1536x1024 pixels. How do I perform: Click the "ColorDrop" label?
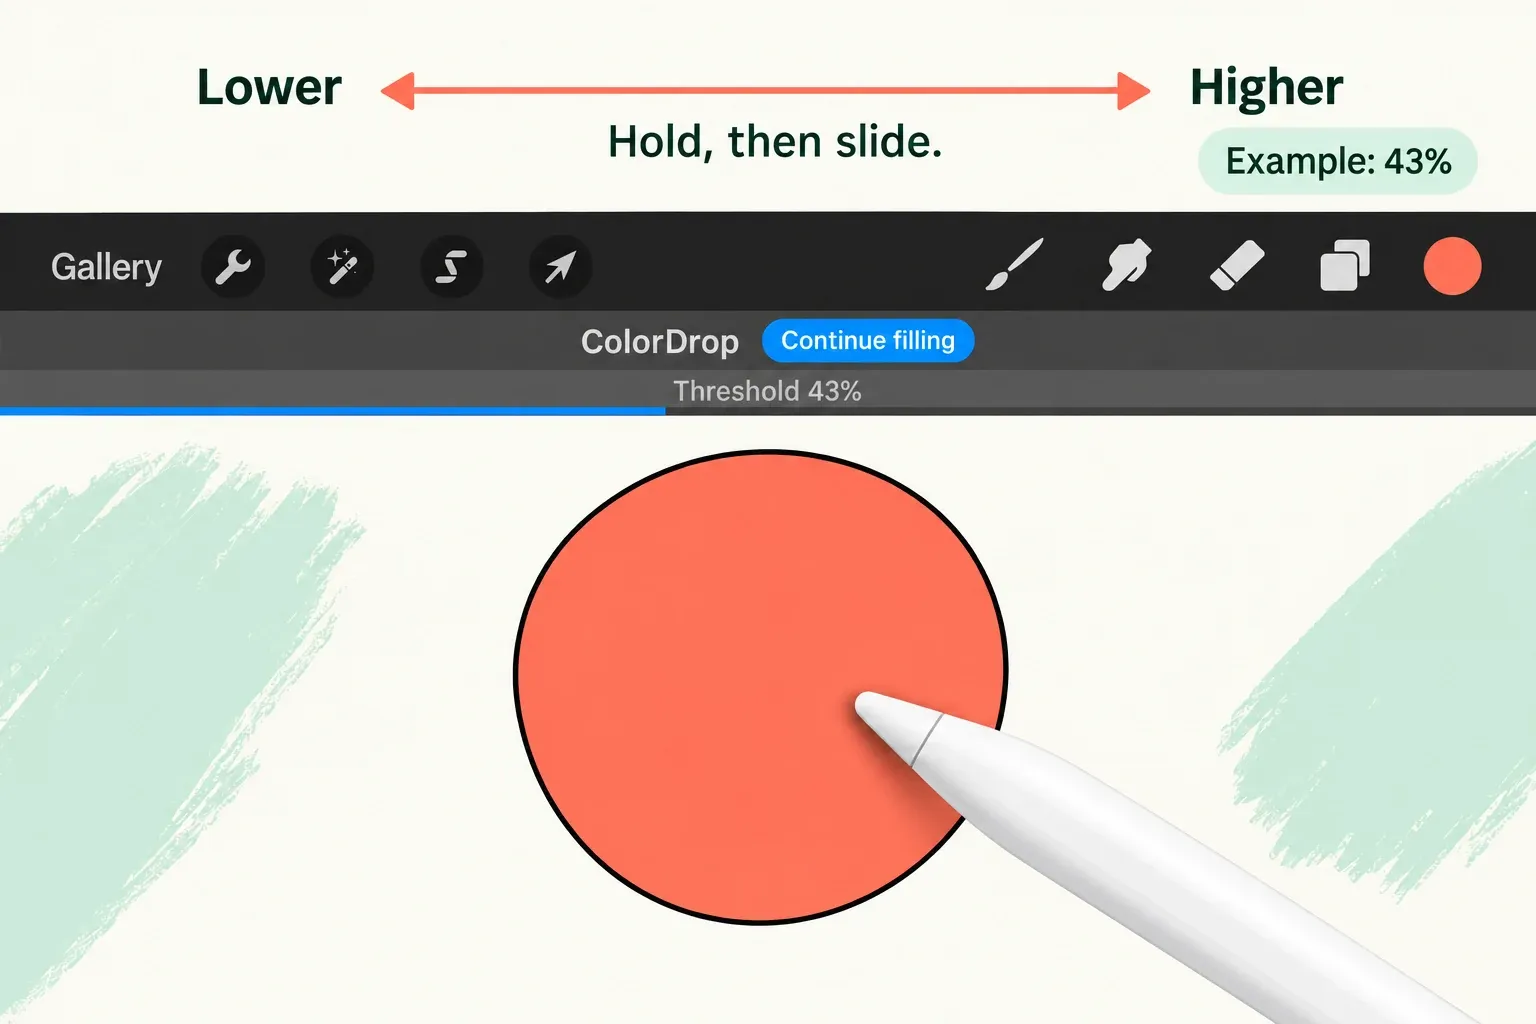[660, 342]
